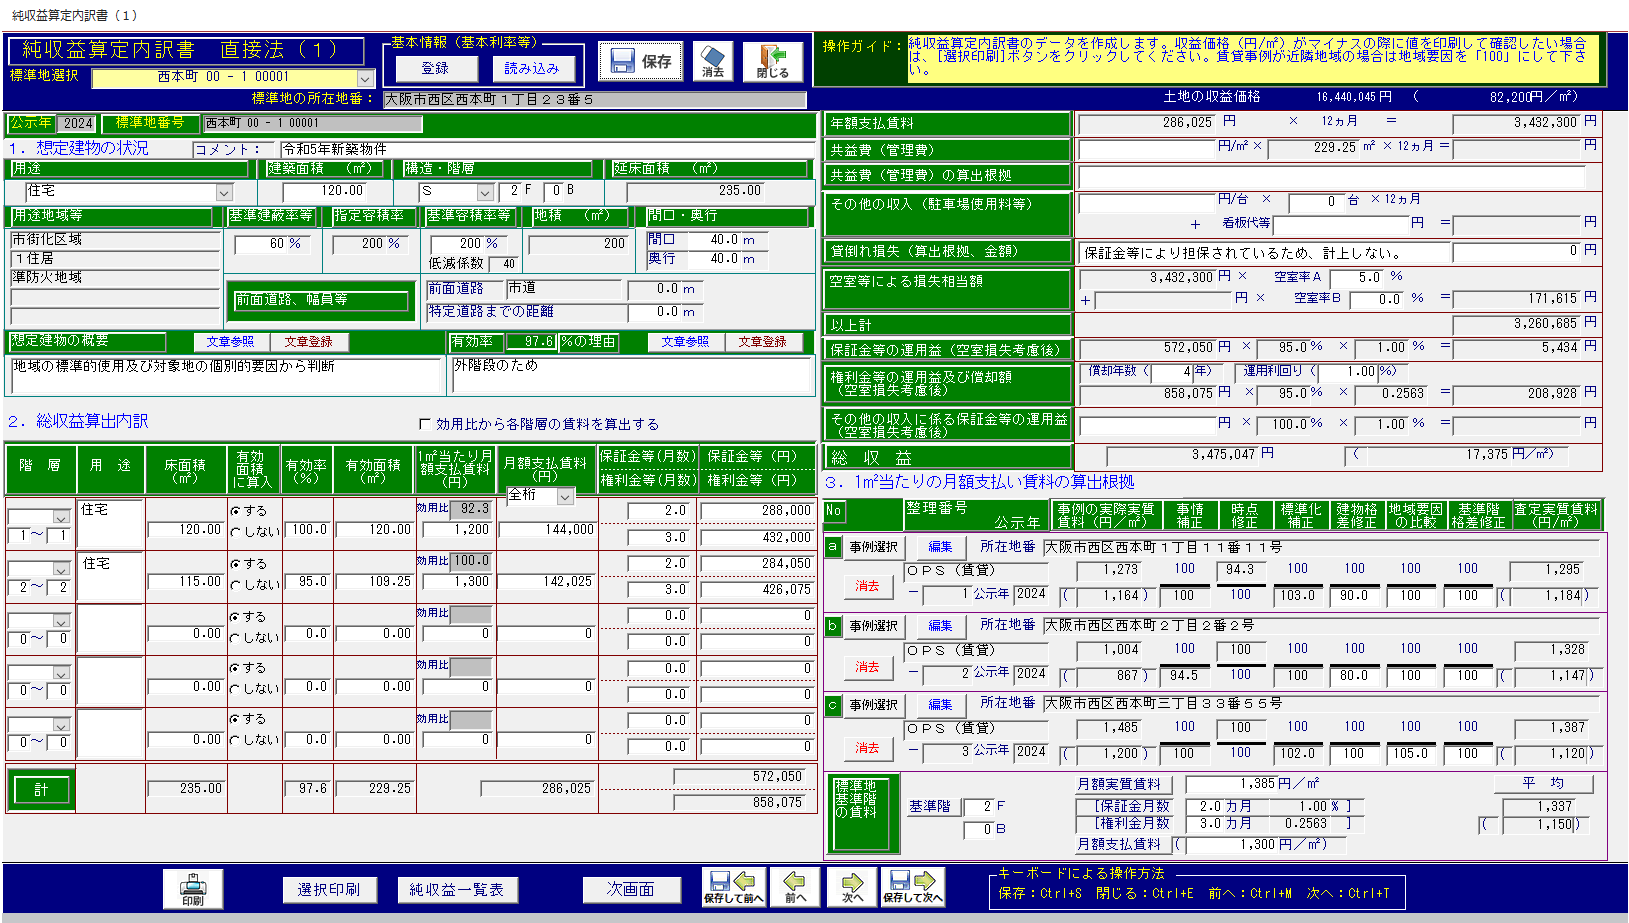Click the 閉じる close door icon
The height and width of the screenshot is (923, 1629).
(771, 61)
